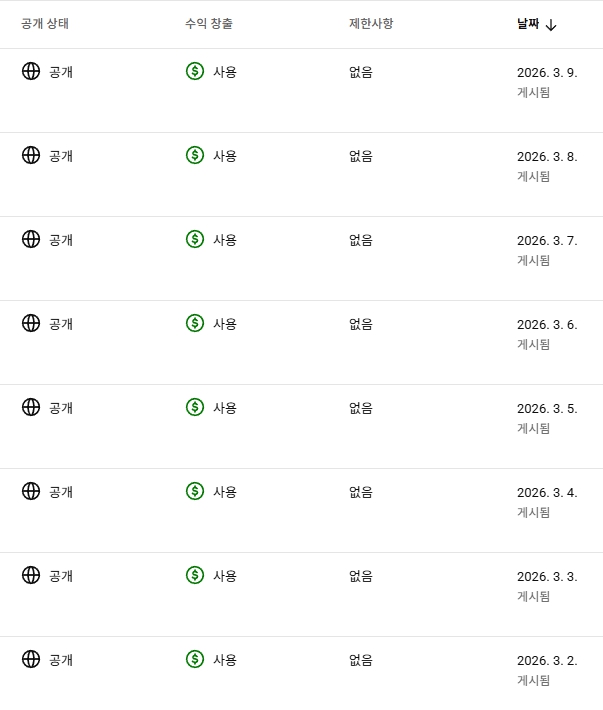The width and height of the screenshot is (603, 710).
Task: Sort by the 날짜 column header
Action: [527, 24]
